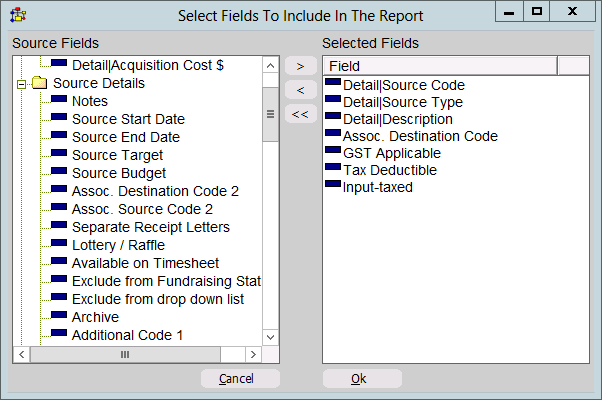Select GST Applicable in Selected Fields
602x400 pixels.
pyautogui.click(x=392, y=153)
